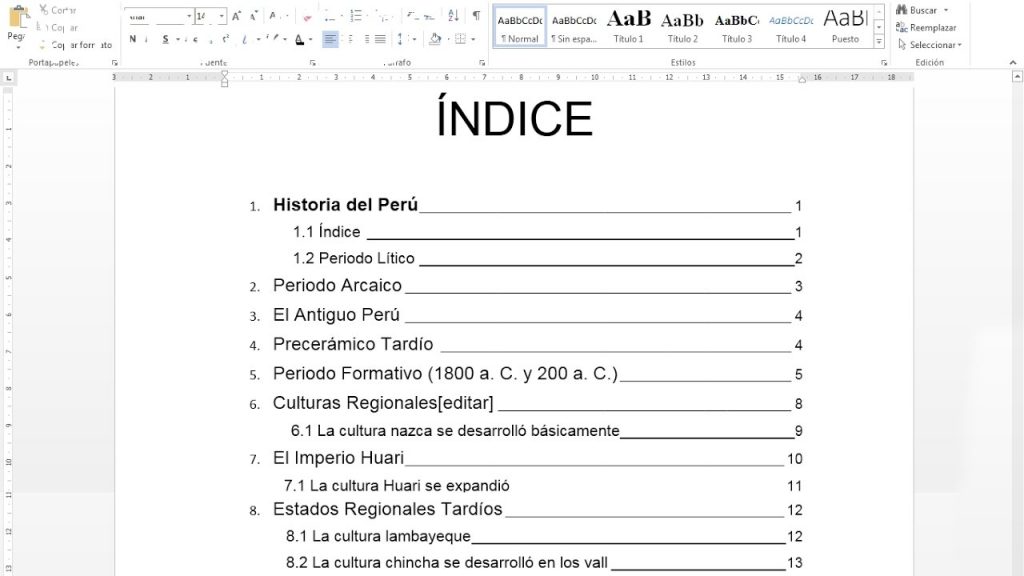
Task: Click the Ordenar alphabetical sort icon
Action: [453, 16]
